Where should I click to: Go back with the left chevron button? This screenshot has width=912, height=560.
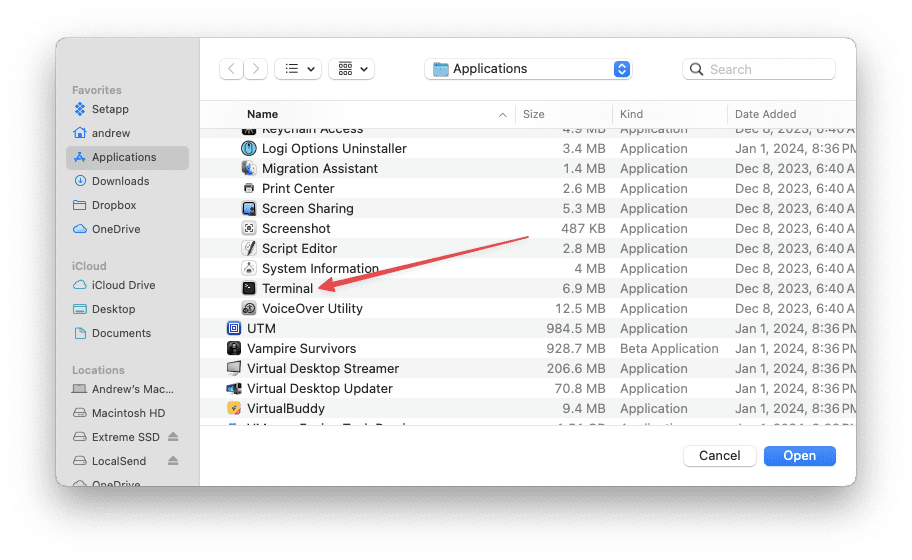[231, 69]
